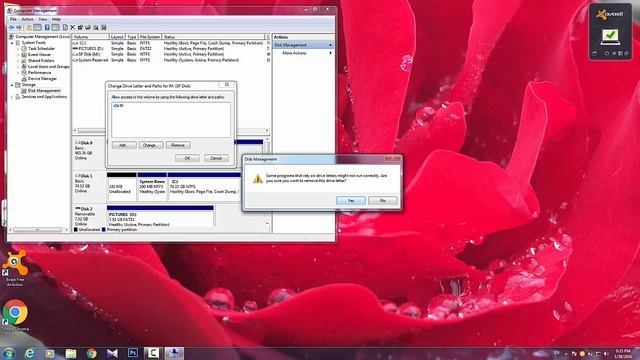Select the M: entry in drive letter list
The width and height of the screenshot is (640, 360).
[118, 106]
